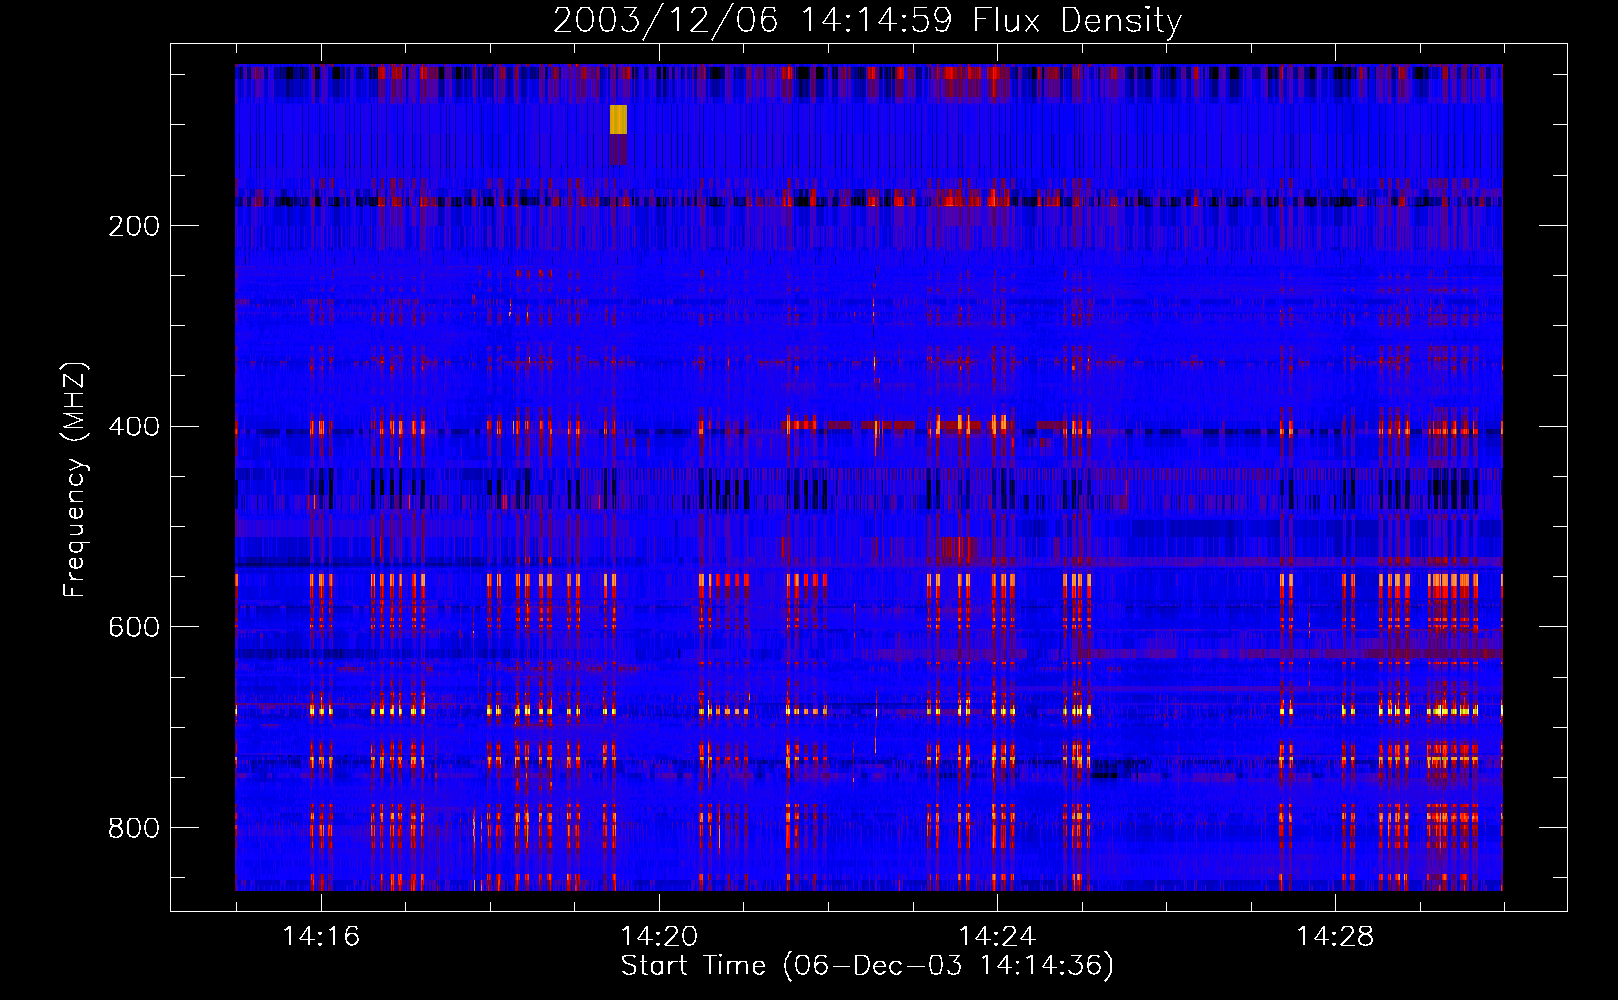Click the 200 frequency tick label

pos(134,226)
